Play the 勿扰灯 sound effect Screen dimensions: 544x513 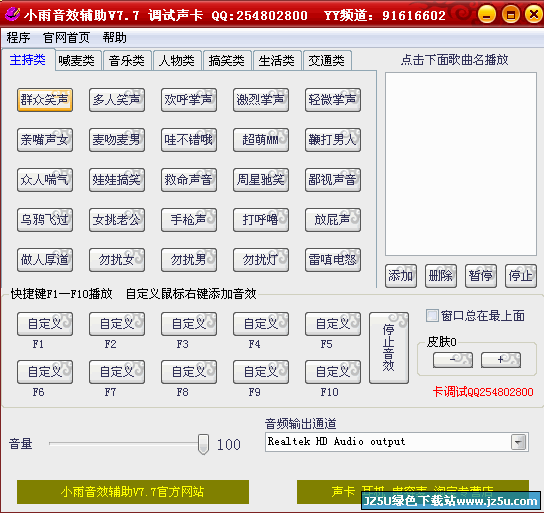tap(261, 259)
